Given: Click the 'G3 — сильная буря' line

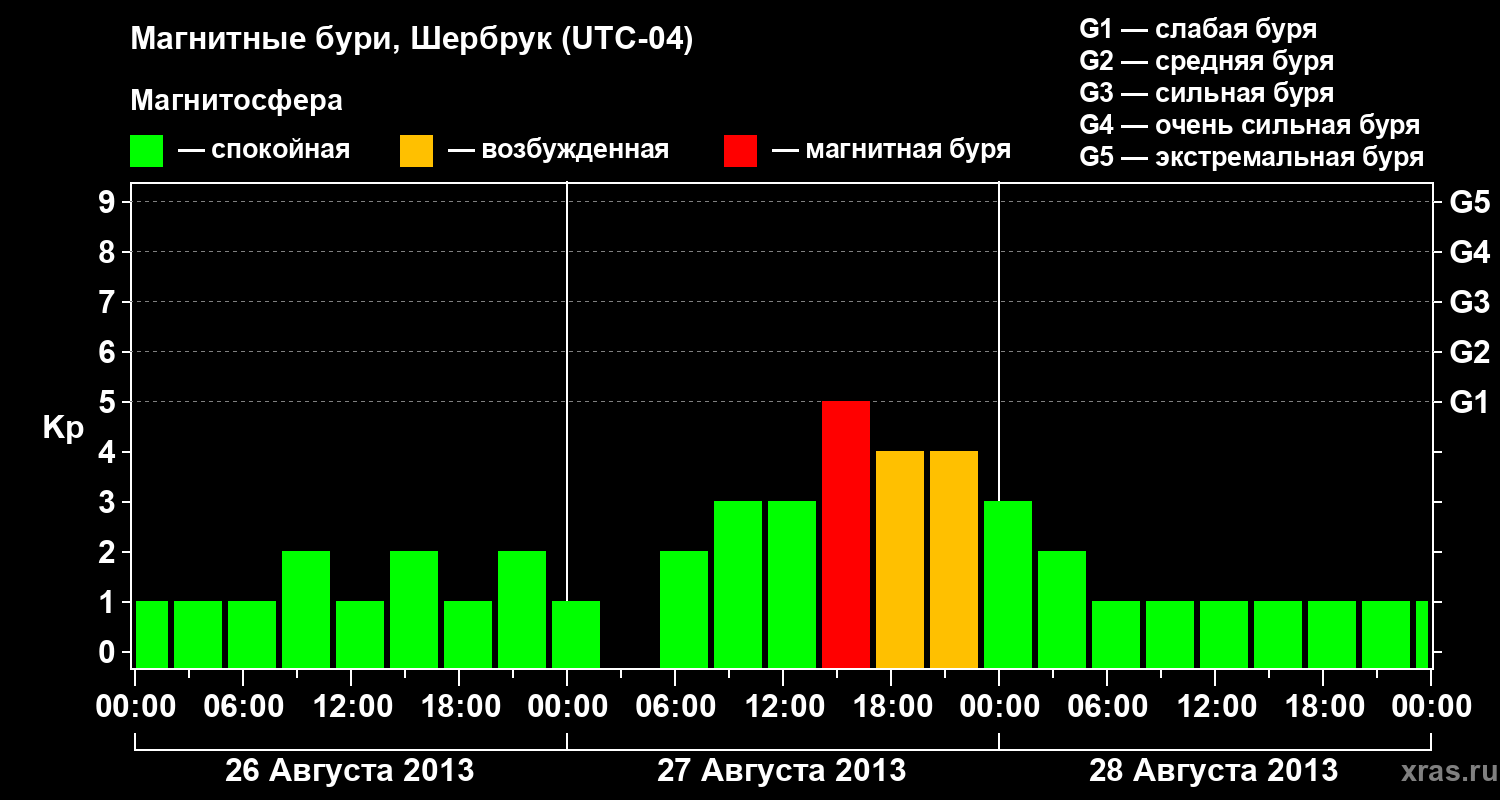Looking at the screenshot, I should 1206,93.
